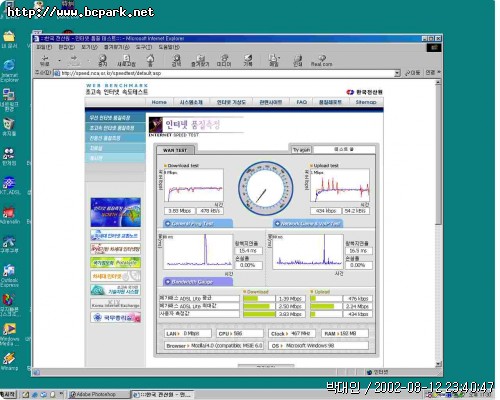Viewport: 500px width, 400px height.
Task: Open the 보기(V) menu
Action: coord(89,47)
